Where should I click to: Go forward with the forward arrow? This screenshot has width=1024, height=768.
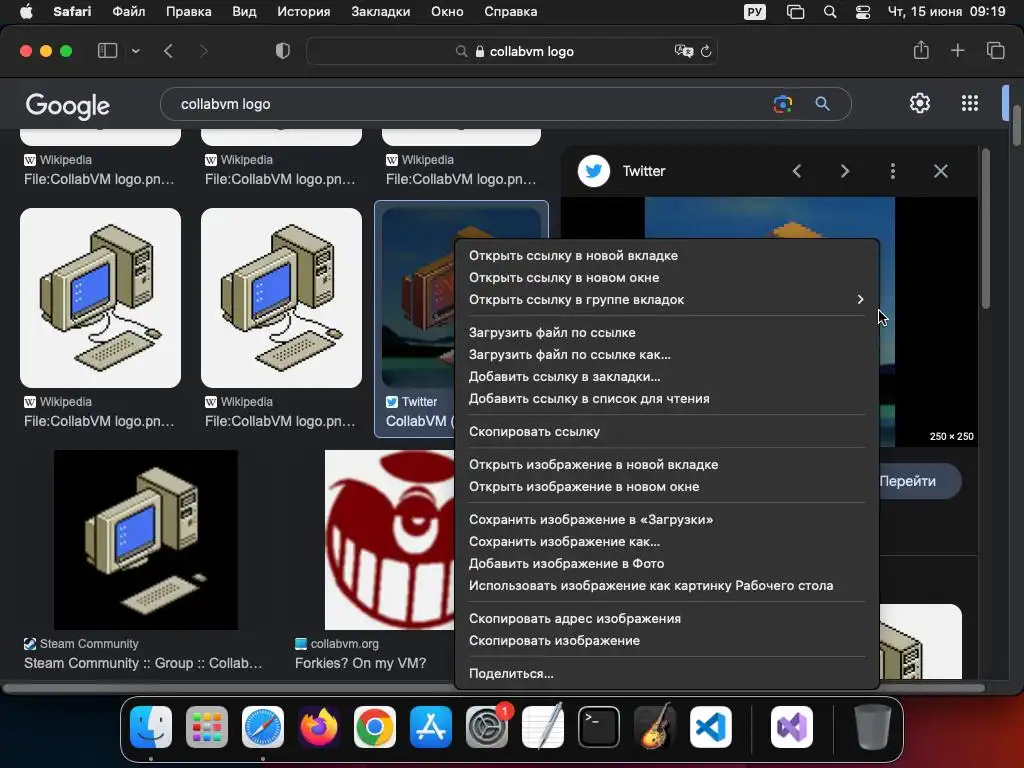pos(203,51)
